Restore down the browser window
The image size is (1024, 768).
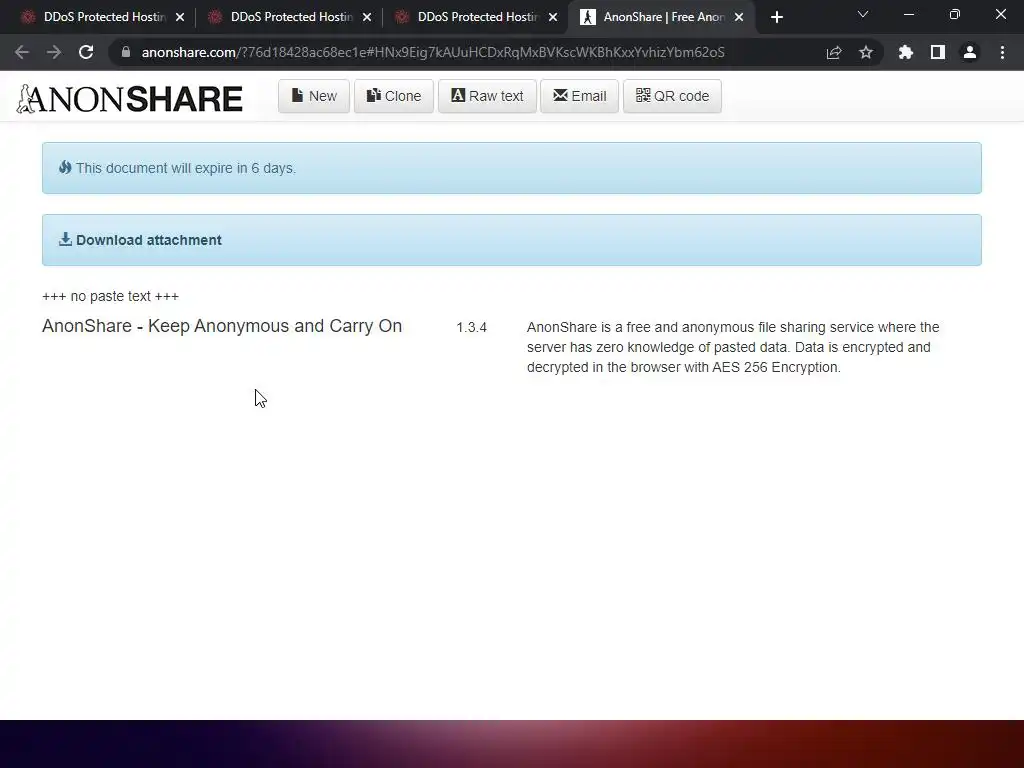[955, 14]
